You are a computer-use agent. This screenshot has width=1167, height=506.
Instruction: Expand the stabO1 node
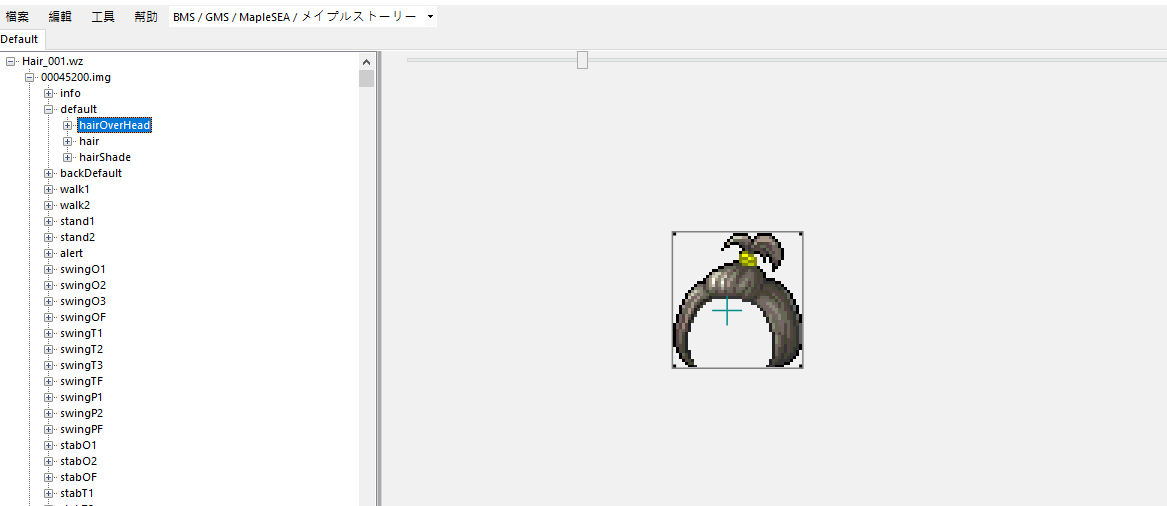tap(48, 445)
